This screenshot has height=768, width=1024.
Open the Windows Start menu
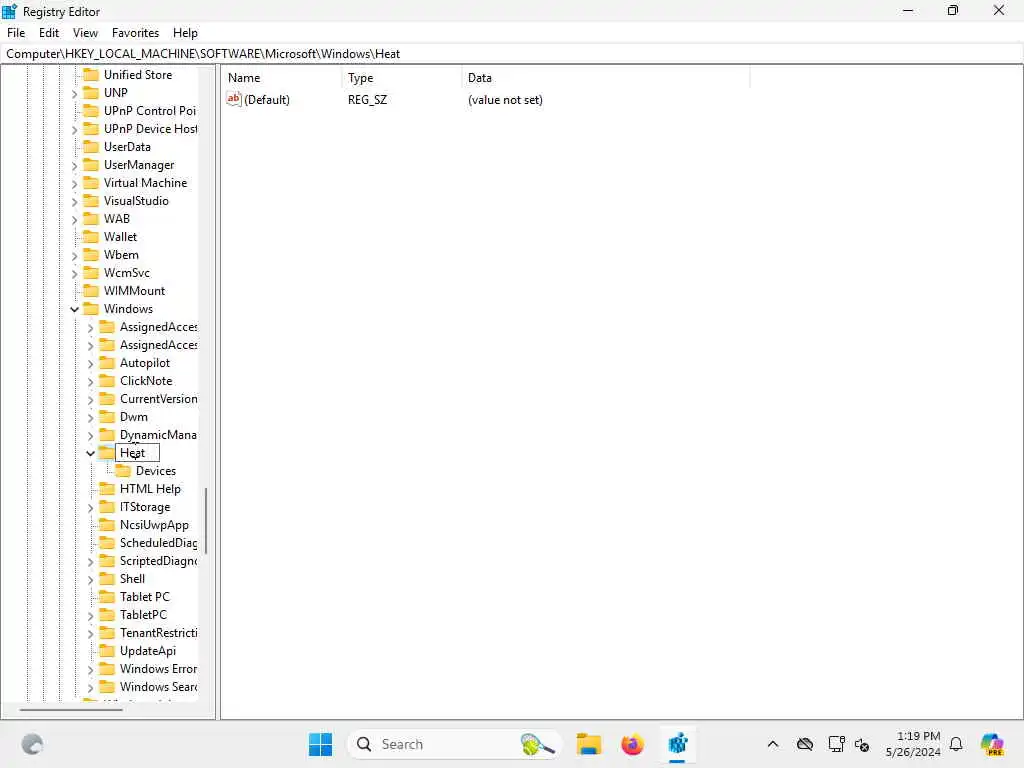coord(320,744)
